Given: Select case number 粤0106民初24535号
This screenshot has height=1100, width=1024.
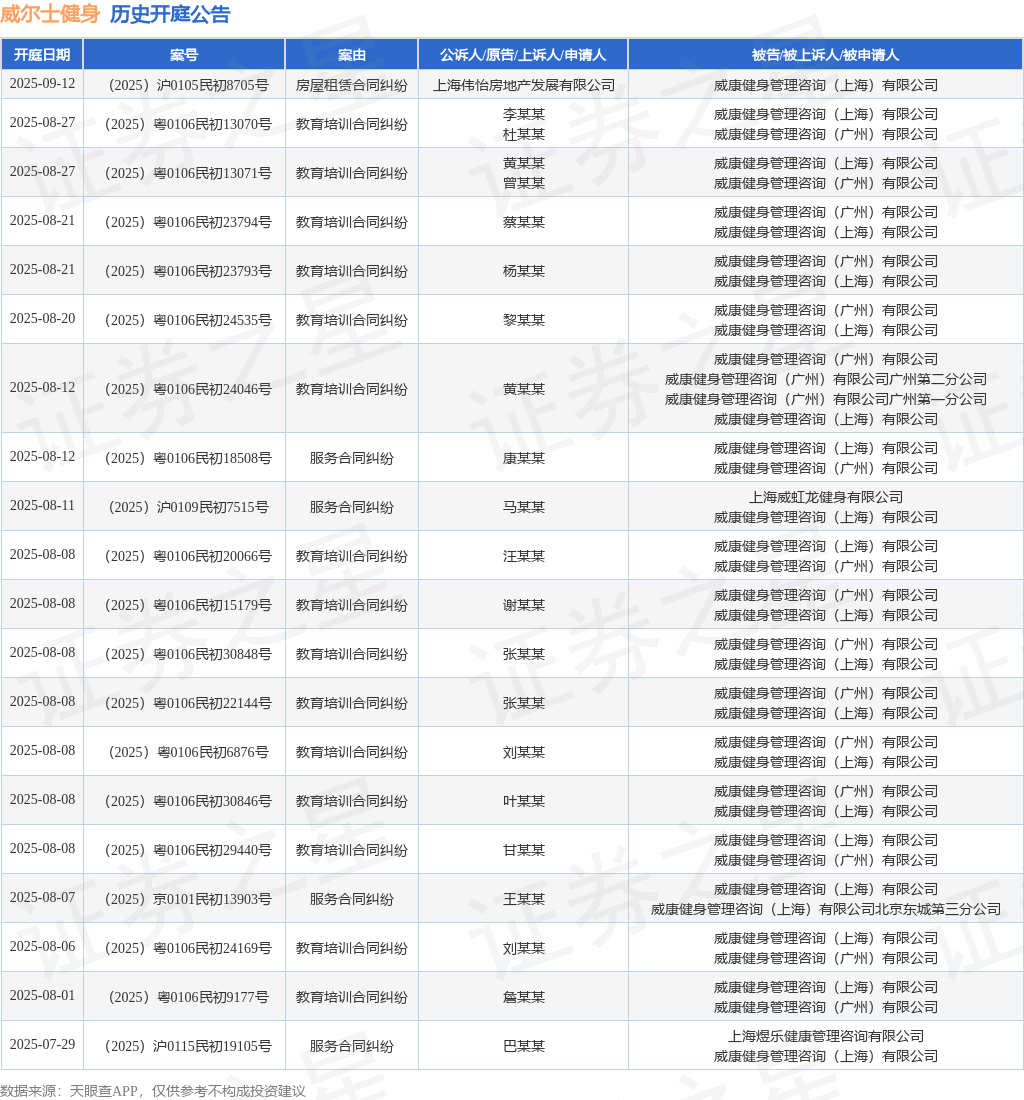Looking at the screenshot, I should tap(188, 321).
